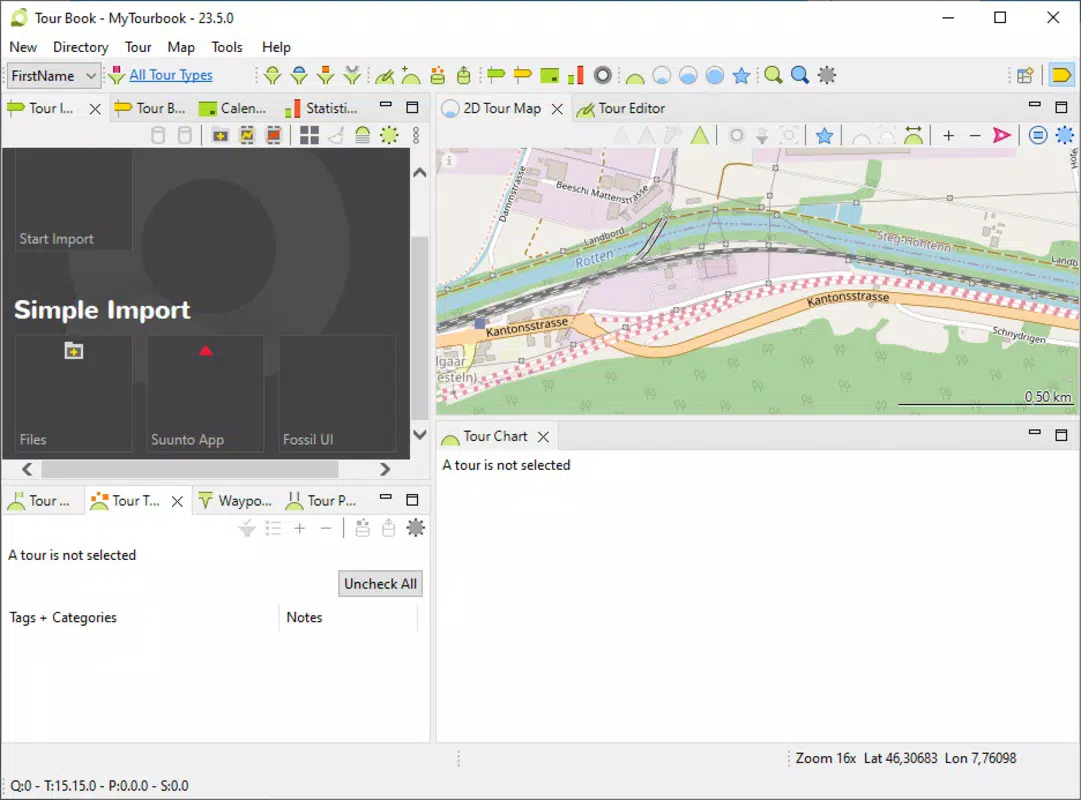Click the gray funnel filter icon in the main toolbar
Viewport: 1081px width, 800px height.
click(x=352, y=75)
